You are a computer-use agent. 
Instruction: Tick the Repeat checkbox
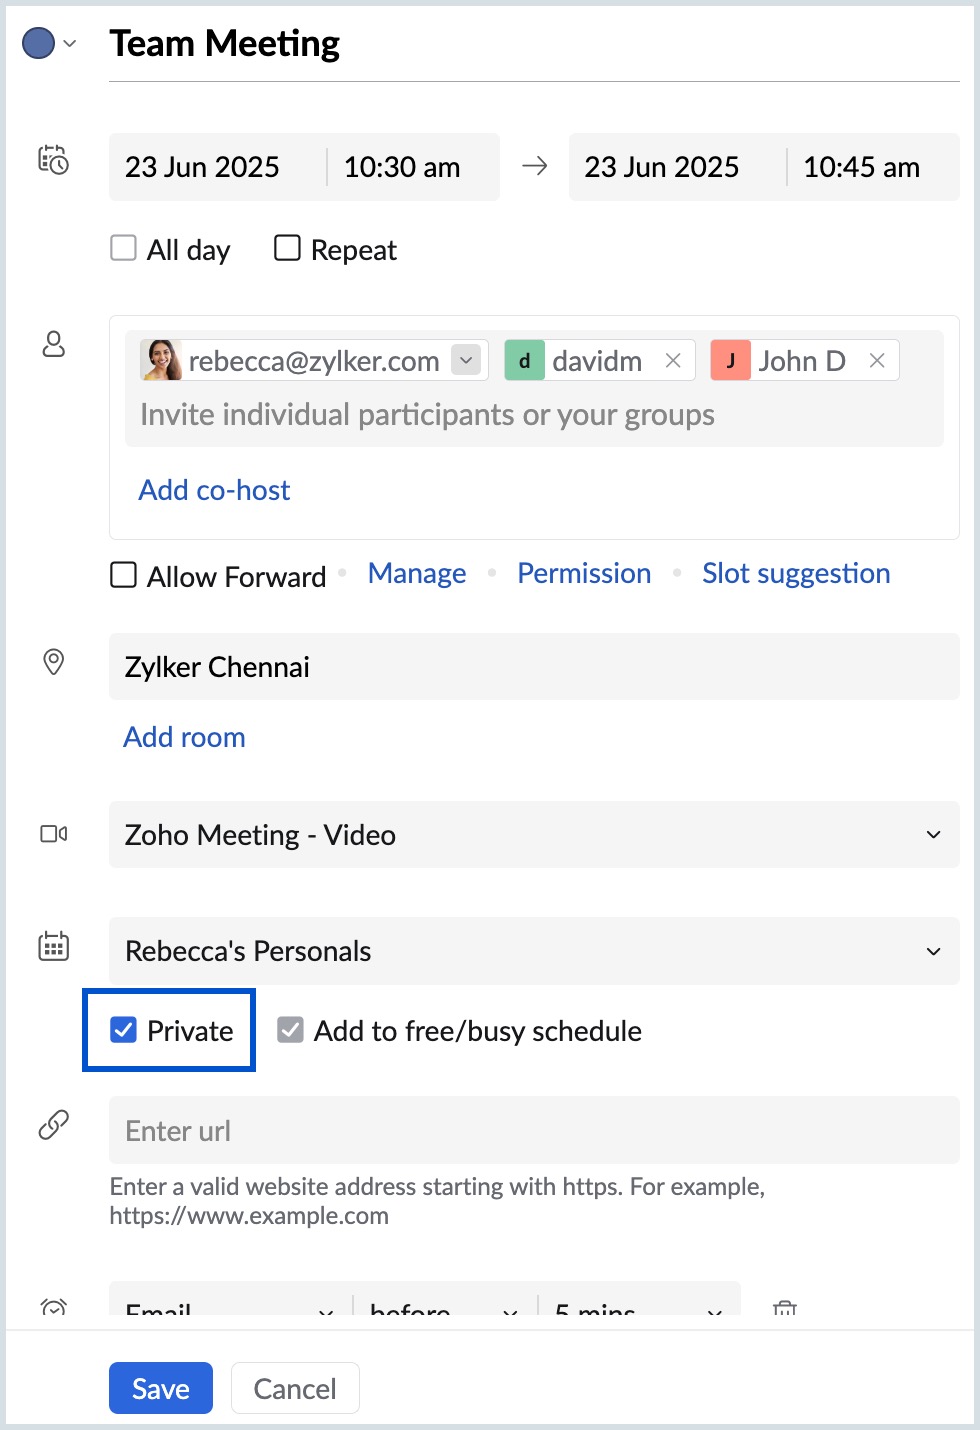[x=287, y=248]
